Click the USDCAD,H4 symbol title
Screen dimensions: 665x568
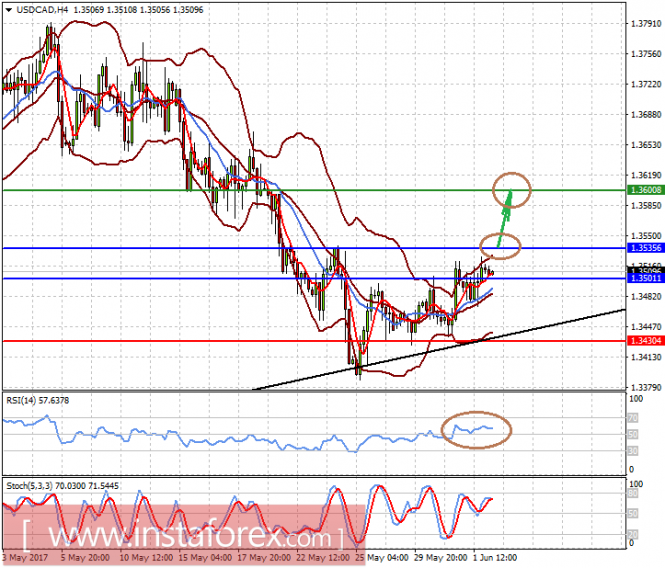(x=42, y=10)
